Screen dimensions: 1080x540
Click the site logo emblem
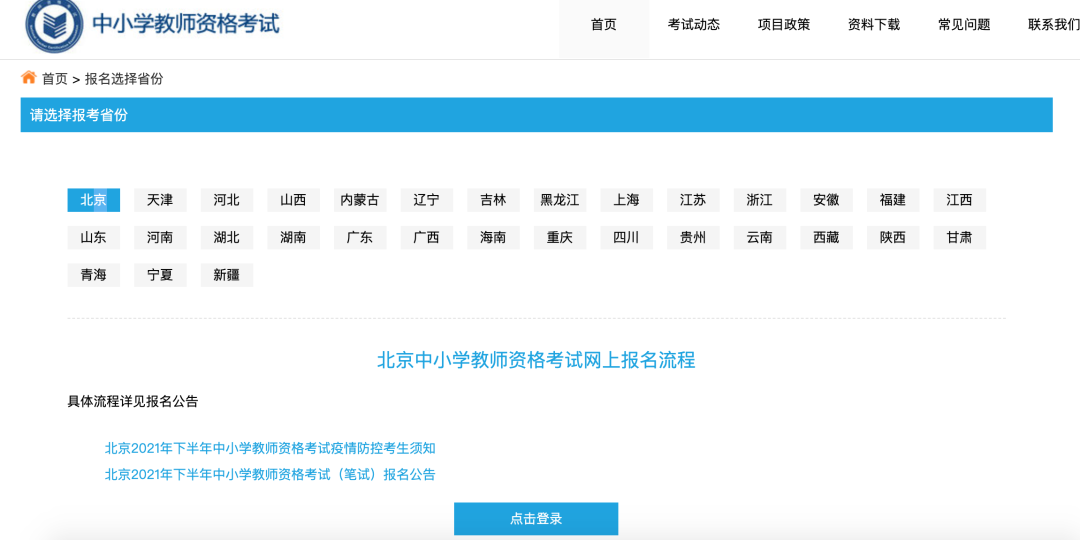pyautogui.click(x=54, y=25)
